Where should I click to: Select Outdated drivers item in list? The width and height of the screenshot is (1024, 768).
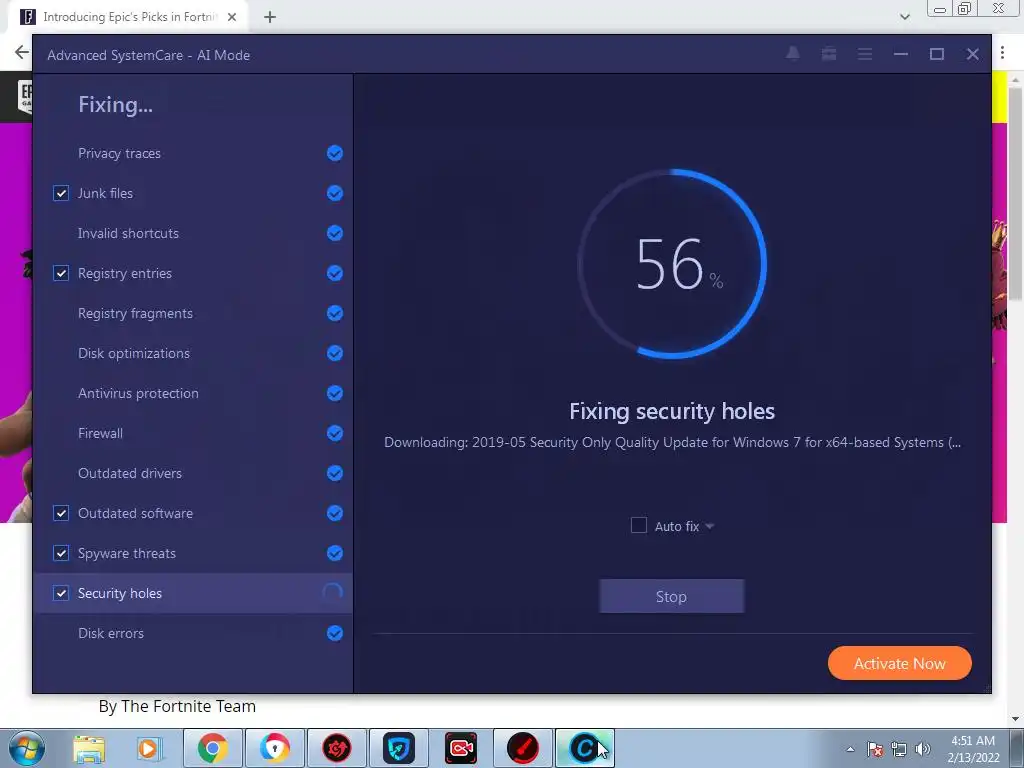193,473
